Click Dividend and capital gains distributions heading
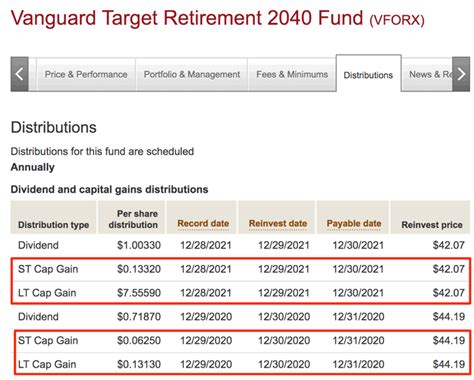Image resolution: width=474 pixels, height=380 pixels. tap(109, 189)
